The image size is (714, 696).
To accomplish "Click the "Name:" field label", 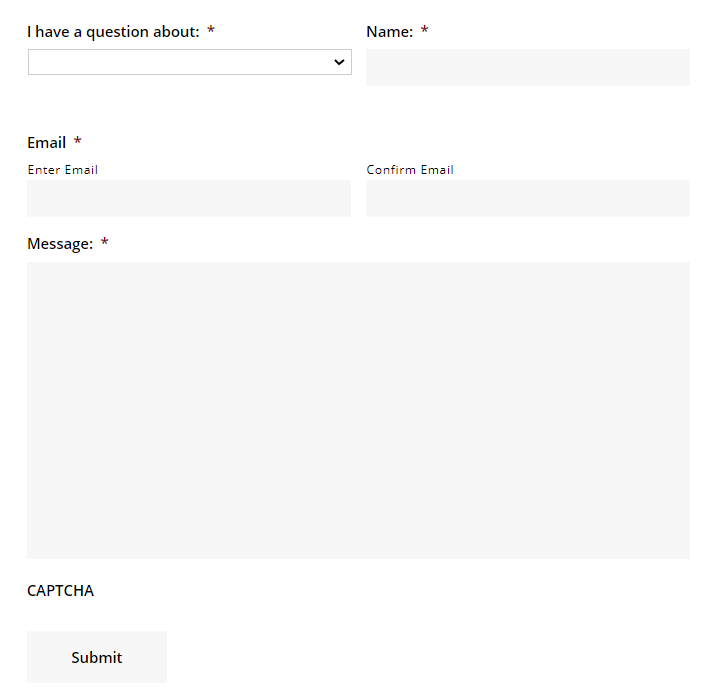I will coord(389,32).
